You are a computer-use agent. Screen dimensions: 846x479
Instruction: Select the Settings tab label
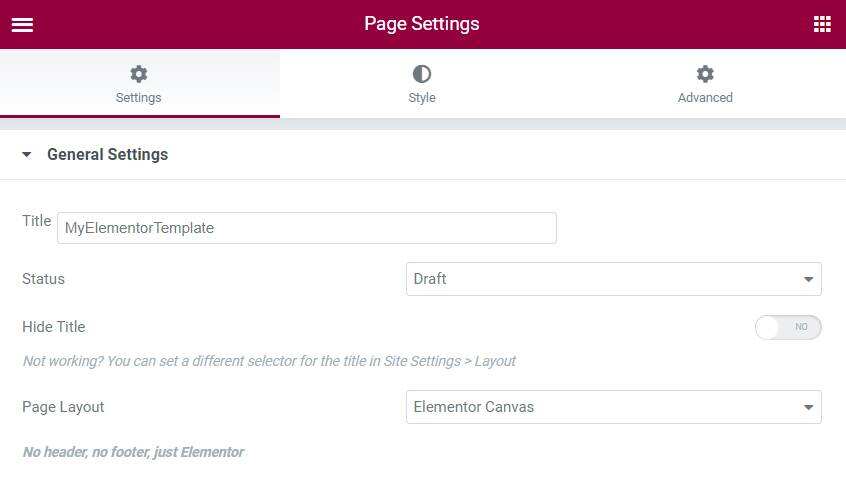pyautogui.click(x=139, y=98)
